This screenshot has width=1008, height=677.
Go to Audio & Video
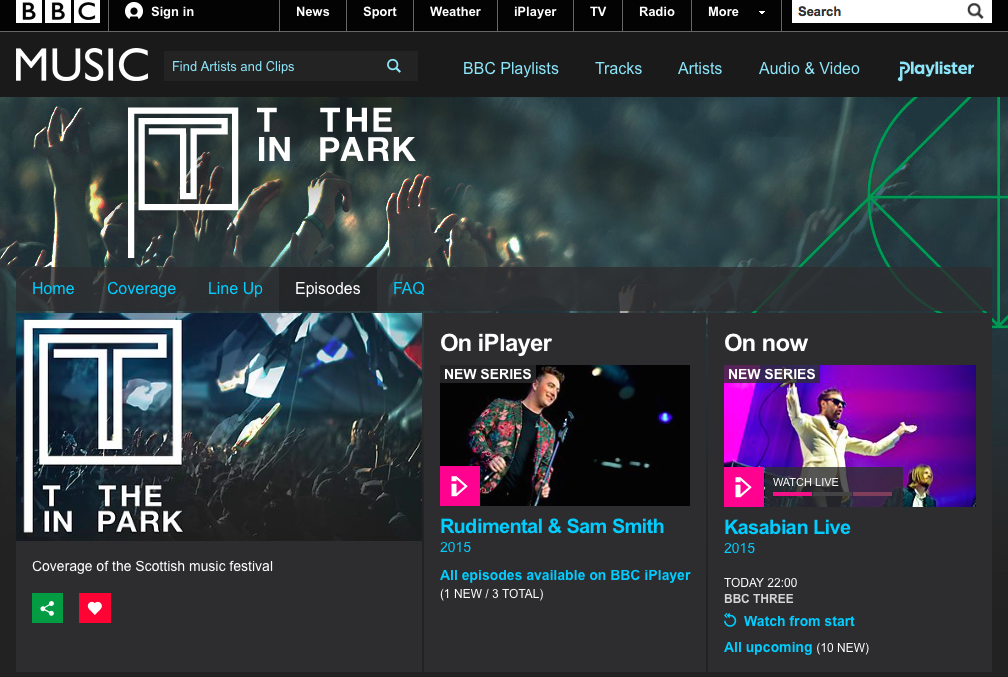pos(809,69)
